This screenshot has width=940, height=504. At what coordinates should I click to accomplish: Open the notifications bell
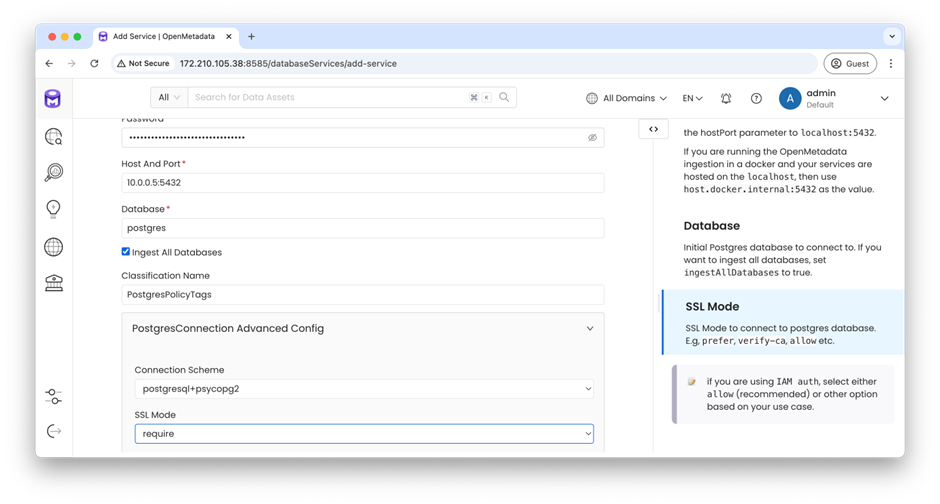click(726, 98)
